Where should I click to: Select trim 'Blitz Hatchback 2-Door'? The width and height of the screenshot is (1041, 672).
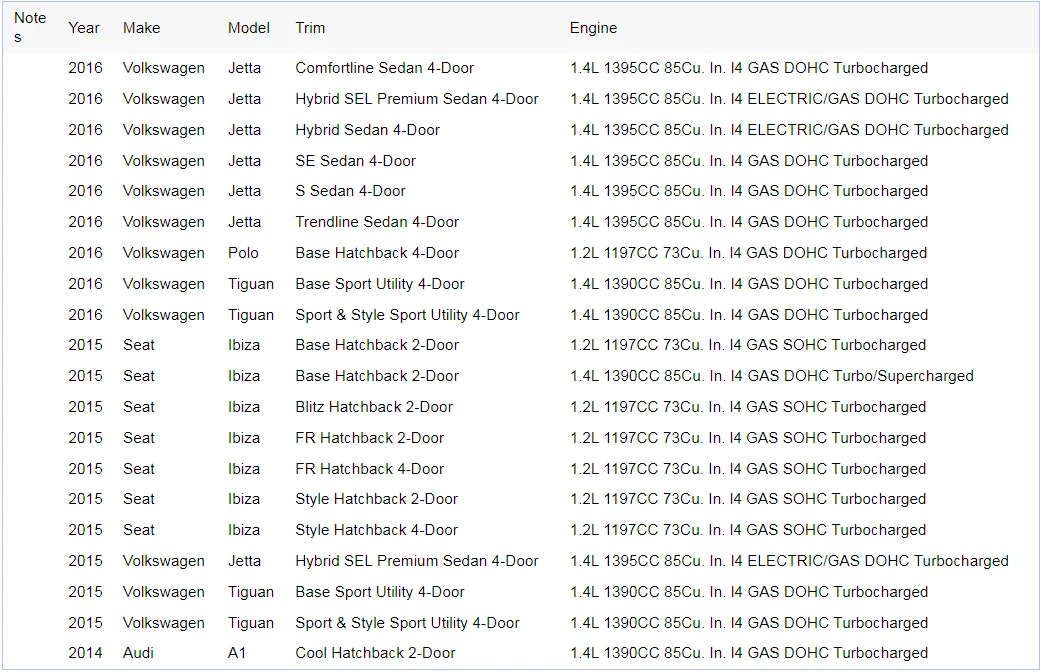click(374, 406)
